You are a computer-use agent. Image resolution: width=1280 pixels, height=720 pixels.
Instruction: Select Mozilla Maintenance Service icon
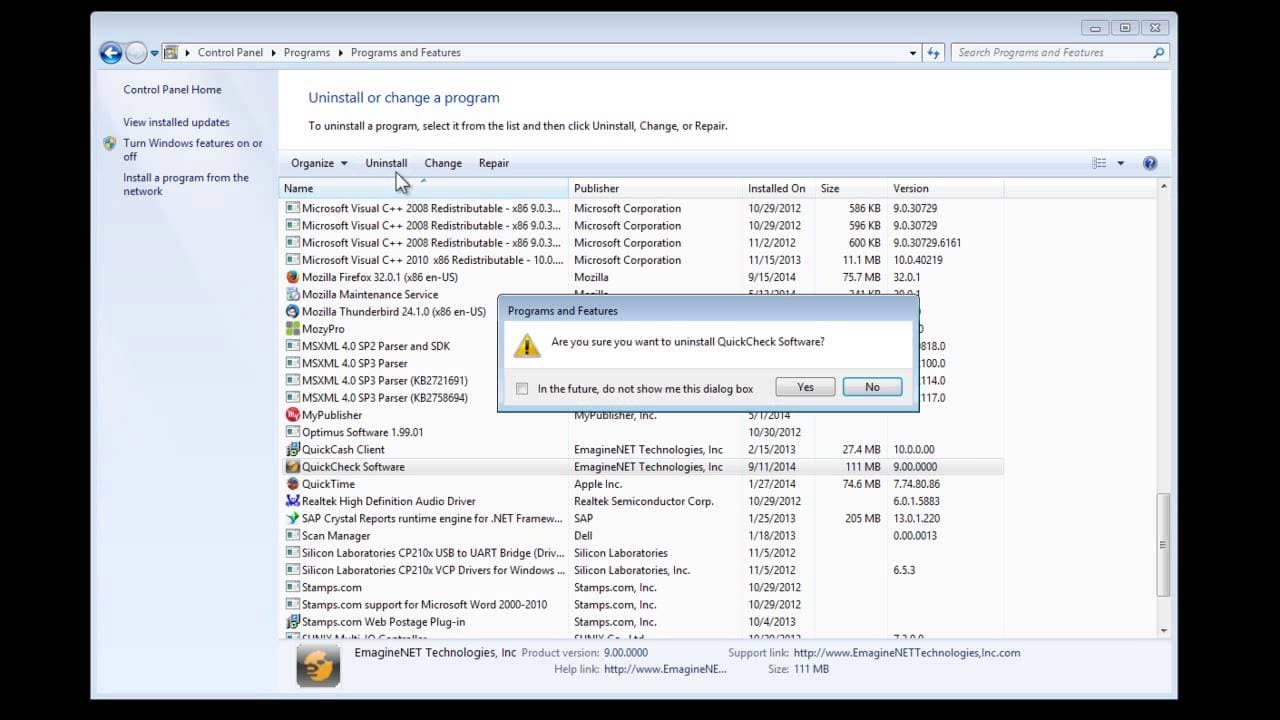pyautogui.click(x=293, y=294)
